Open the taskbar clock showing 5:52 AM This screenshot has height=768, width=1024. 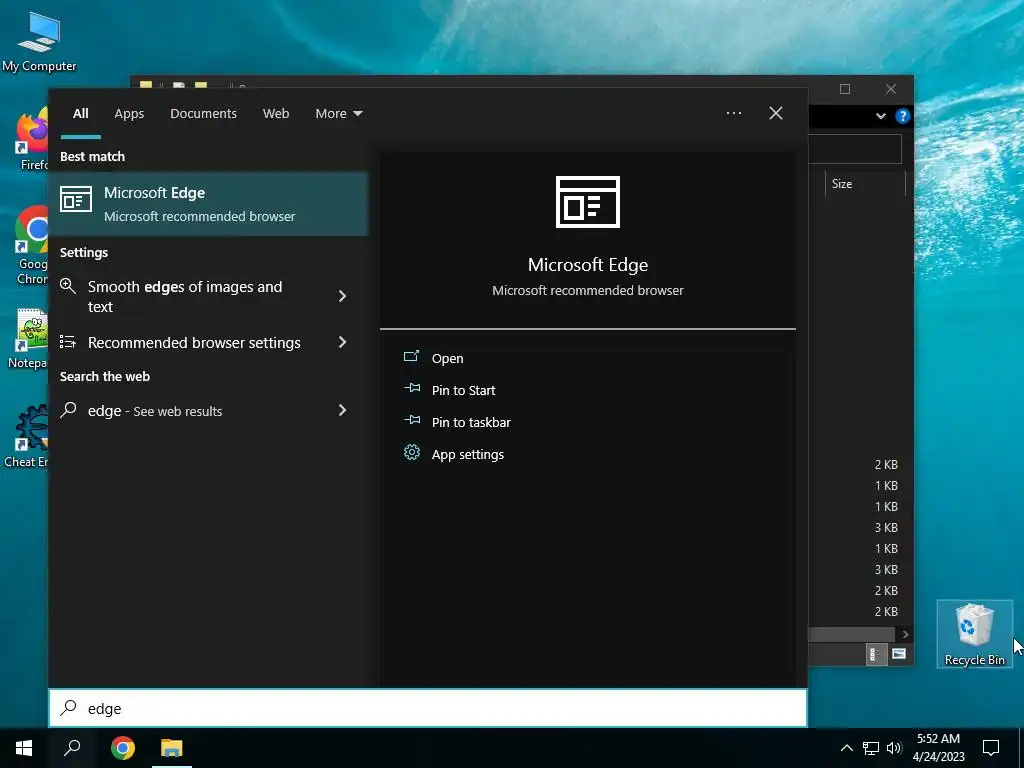tap(938, 748)
